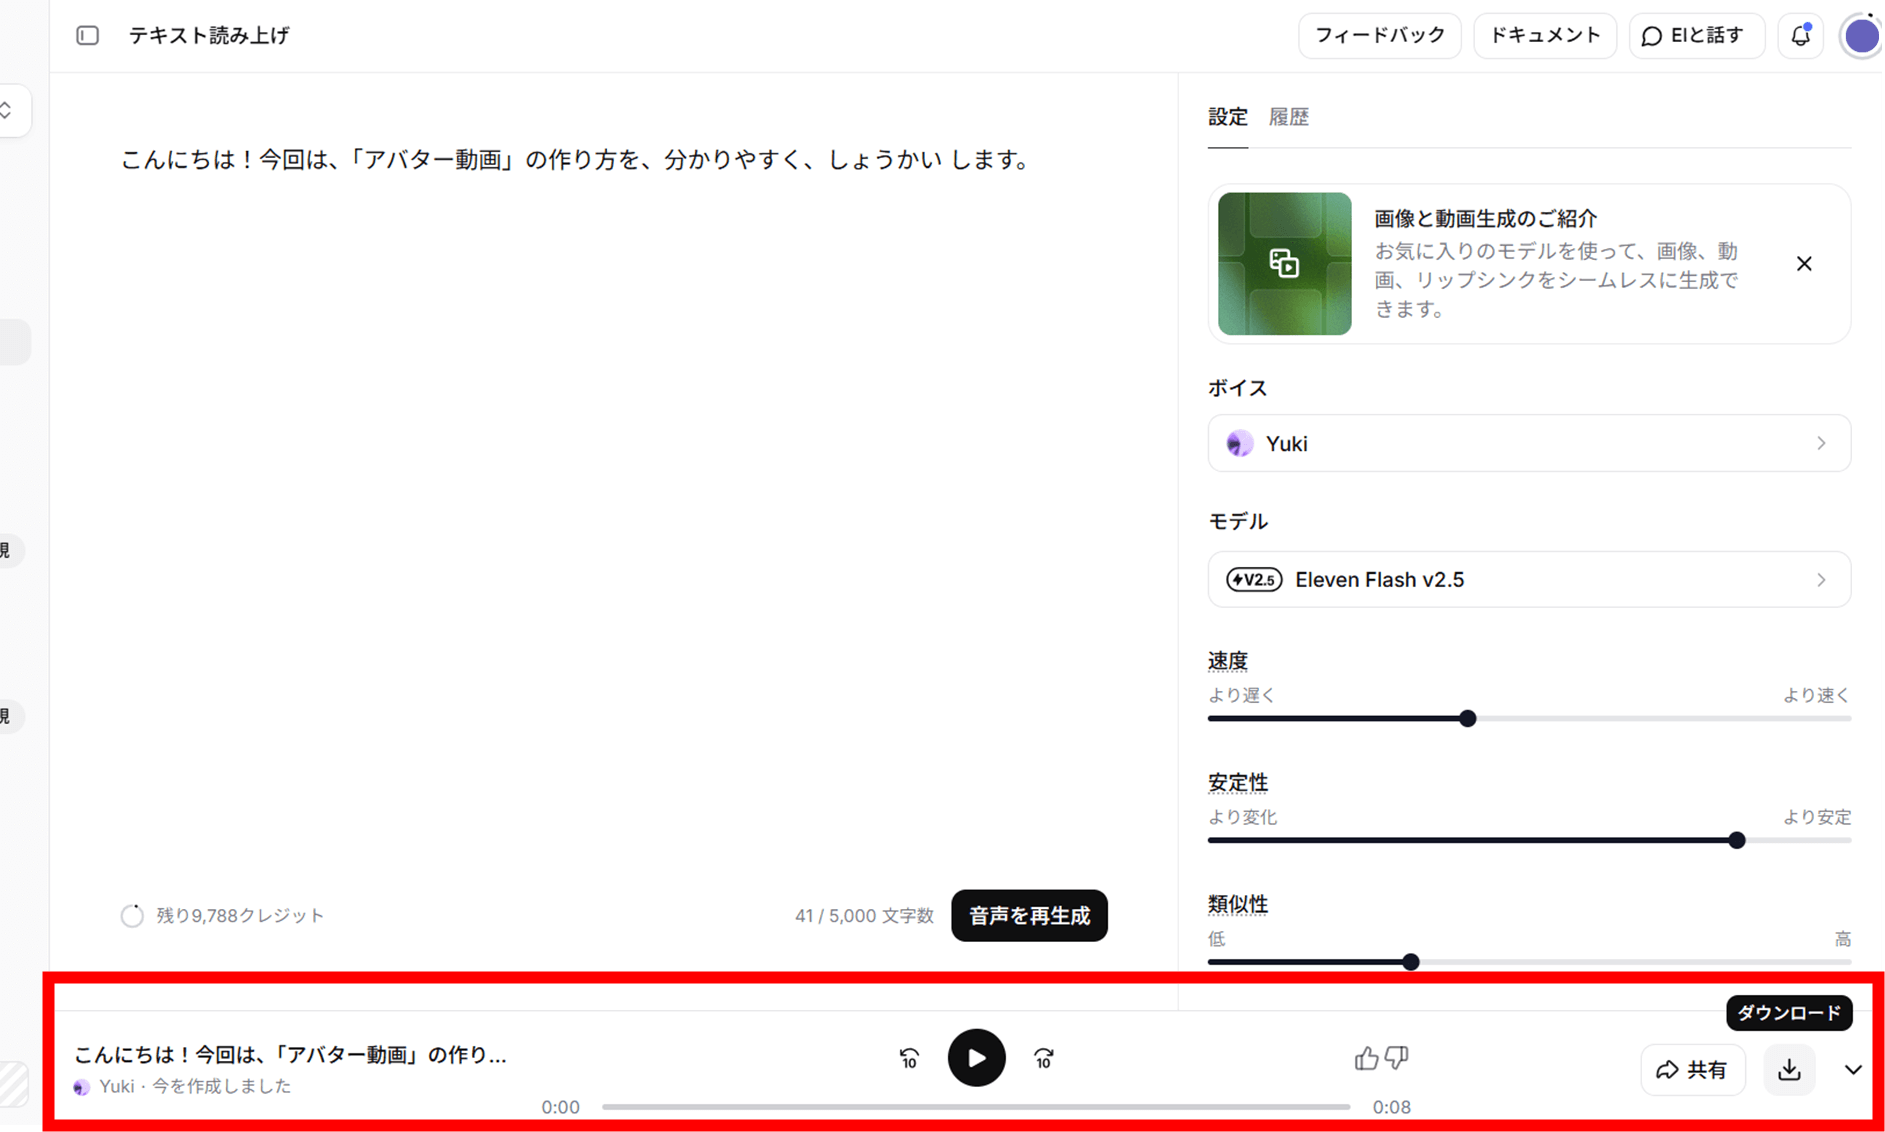Open the Yuki voice selector
The image size is (1885, 1132).
click(1528, 444)
